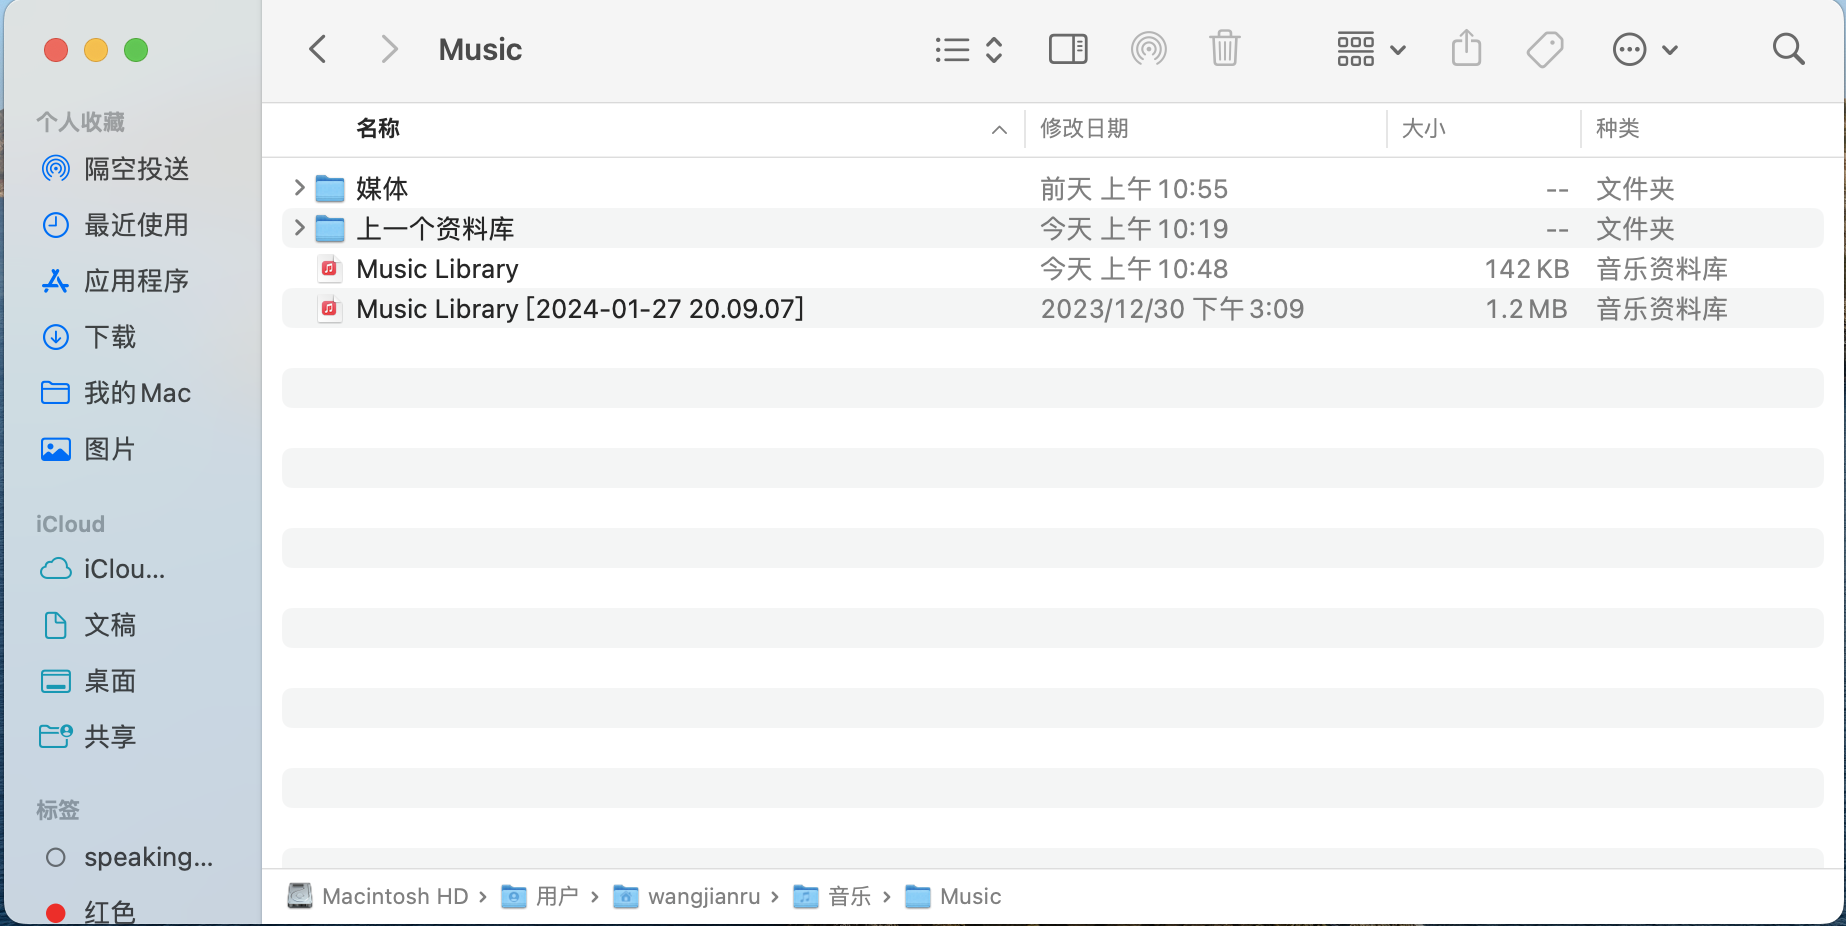Go forward with the right chevron button

(x=390, y=49)
